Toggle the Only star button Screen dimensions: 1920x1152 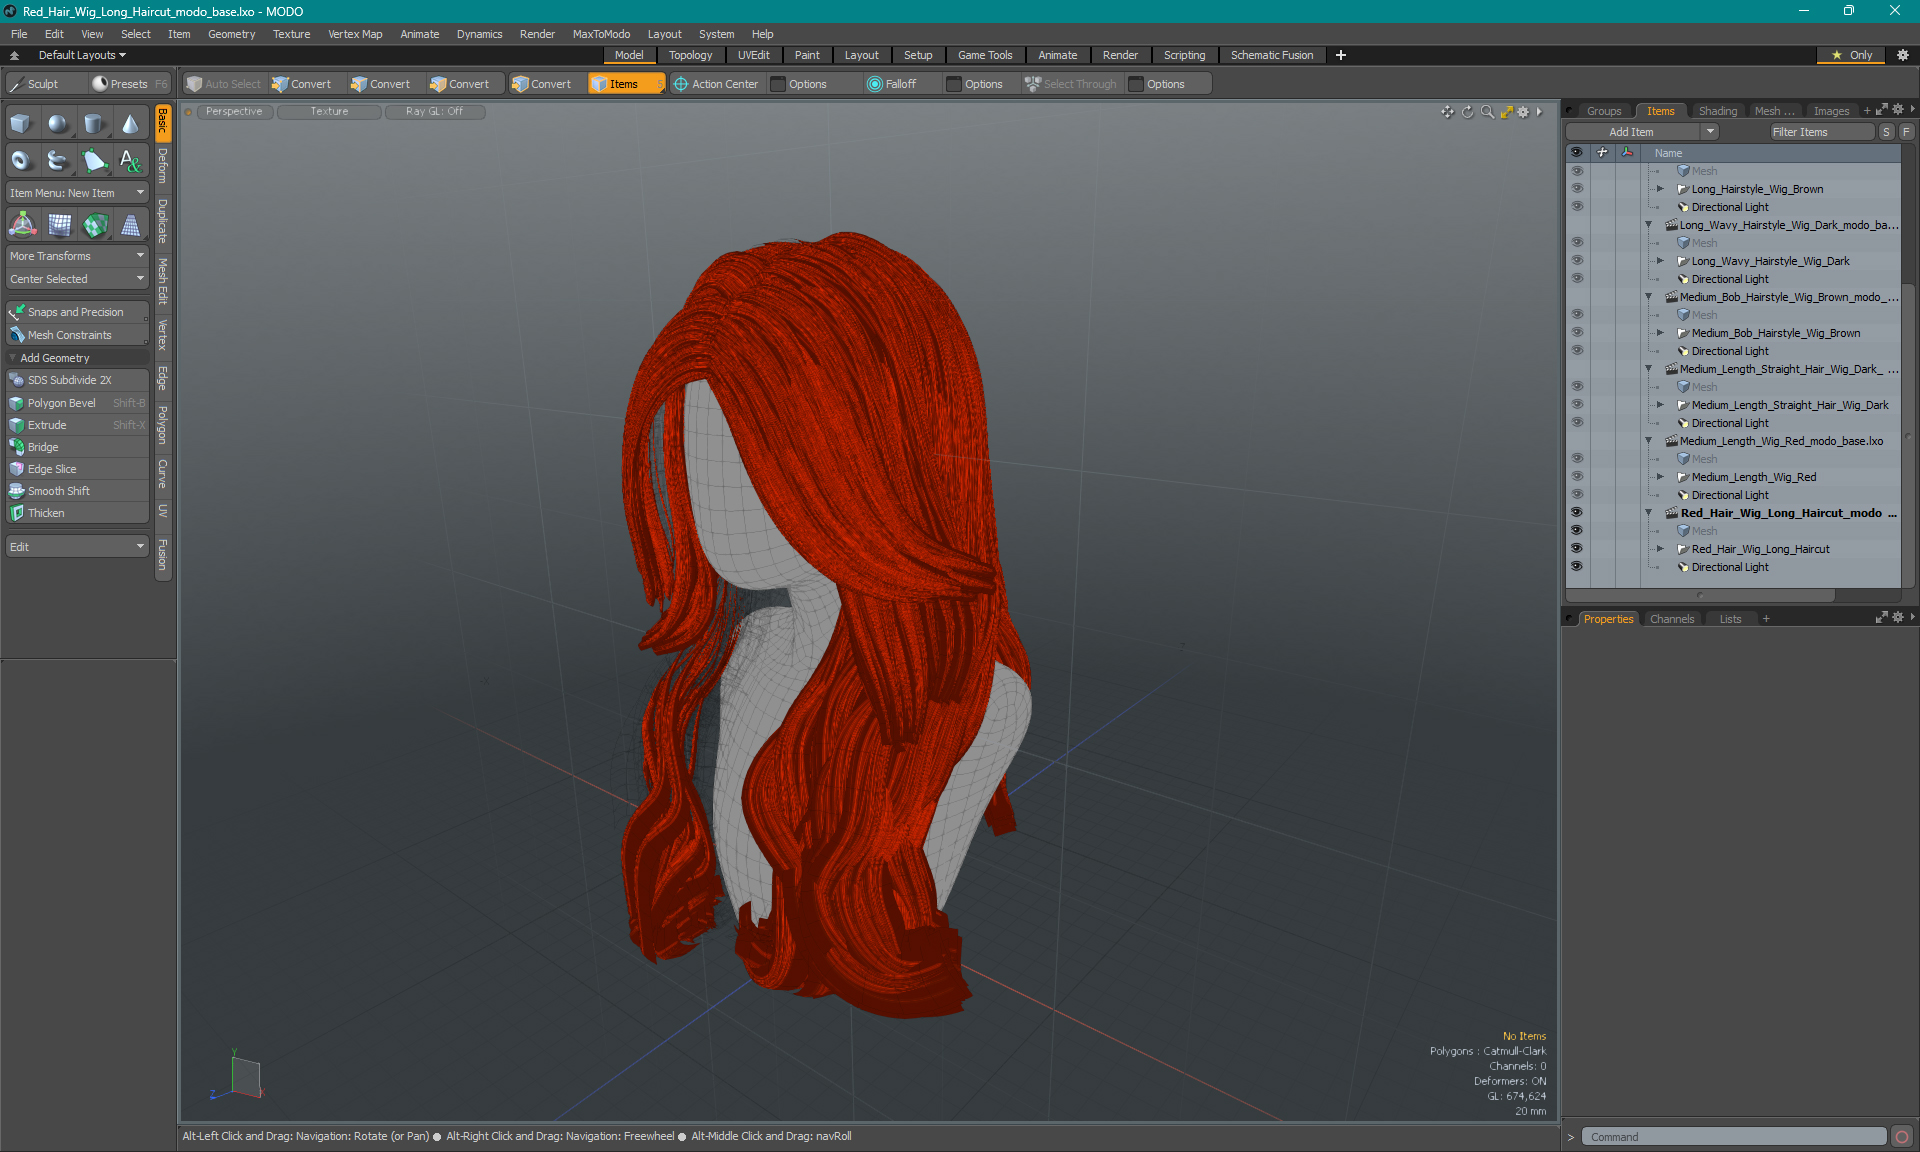click(1852, 55)
